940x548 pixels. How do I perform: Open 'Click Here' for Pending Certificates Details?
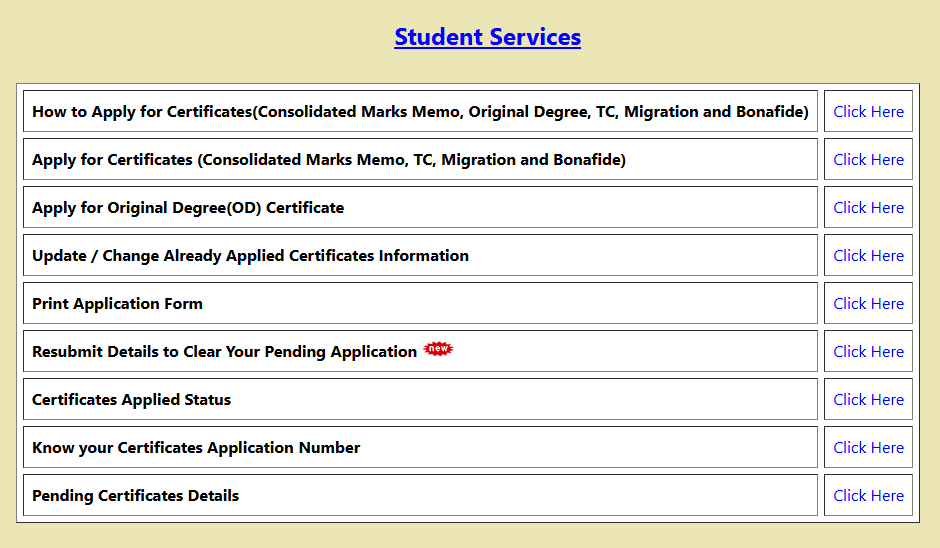point(868,496)
